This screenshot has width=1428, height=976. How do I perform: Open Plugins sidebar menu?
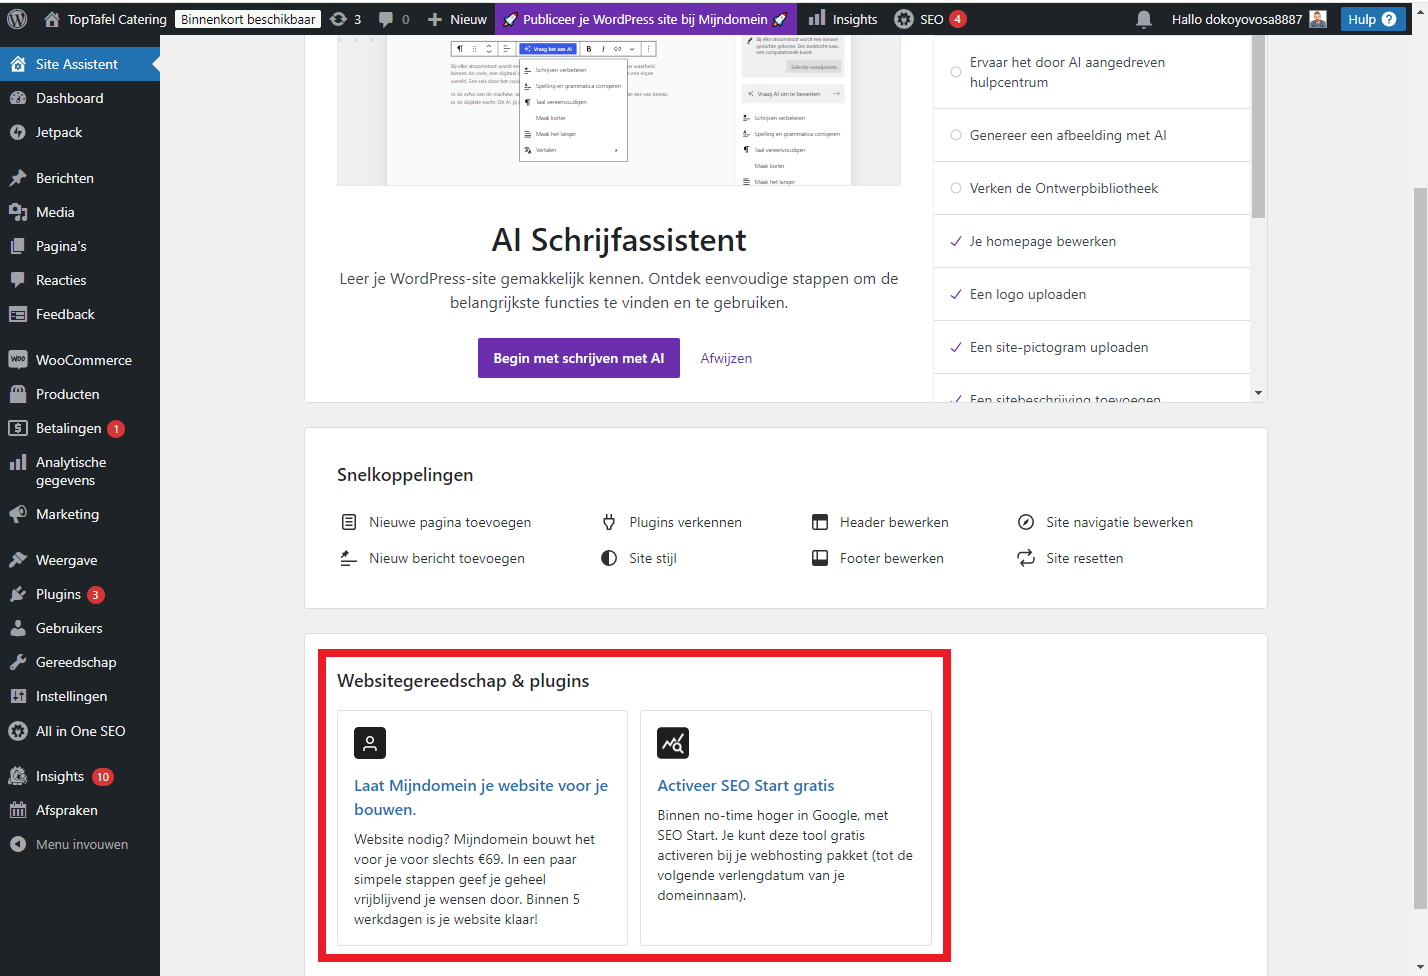point(80,594)
